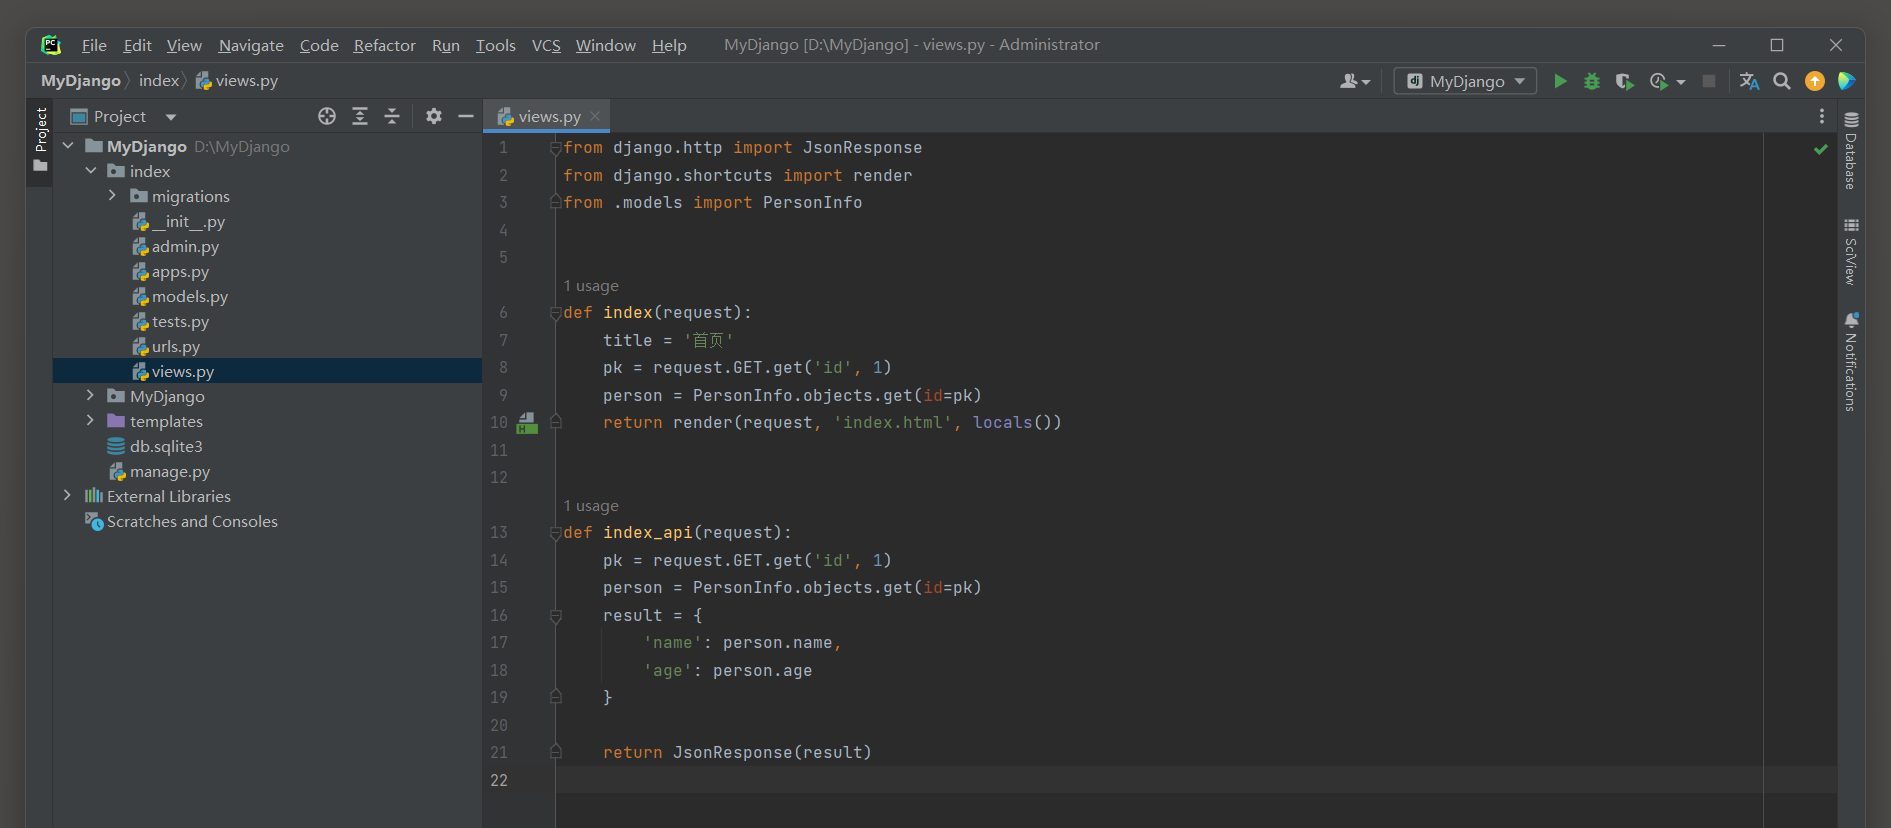Click index breadcrumb in navigation bar
The width and height of the screenshot is (1891, 828).
coord(158,81)
